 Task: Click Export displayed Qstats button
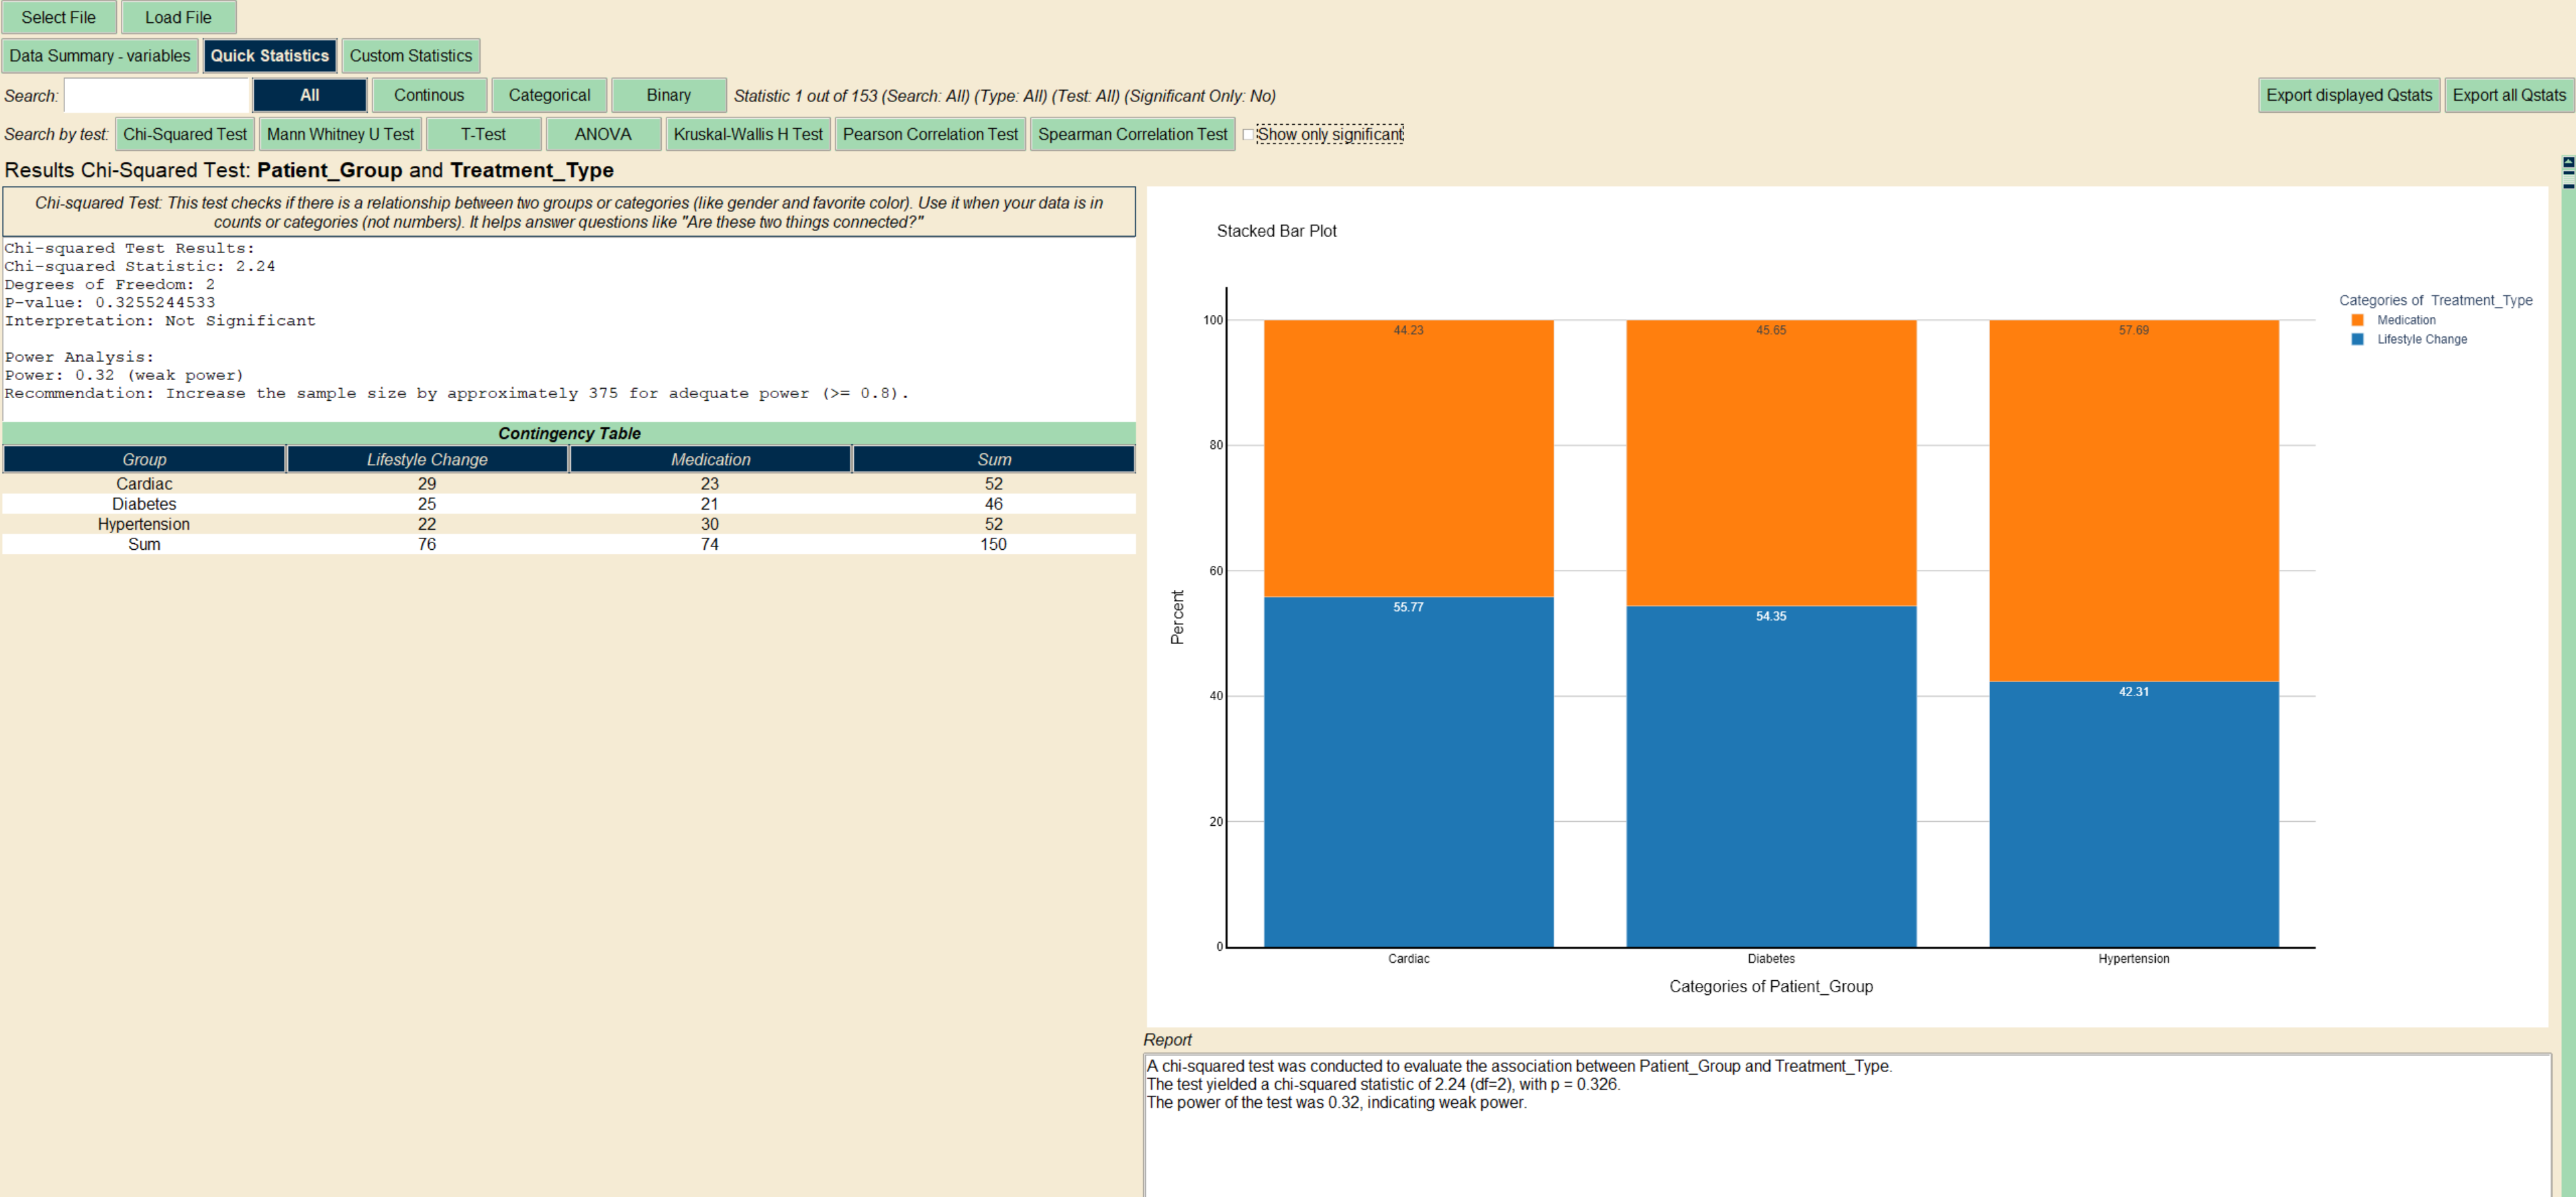coord(2348,95)
